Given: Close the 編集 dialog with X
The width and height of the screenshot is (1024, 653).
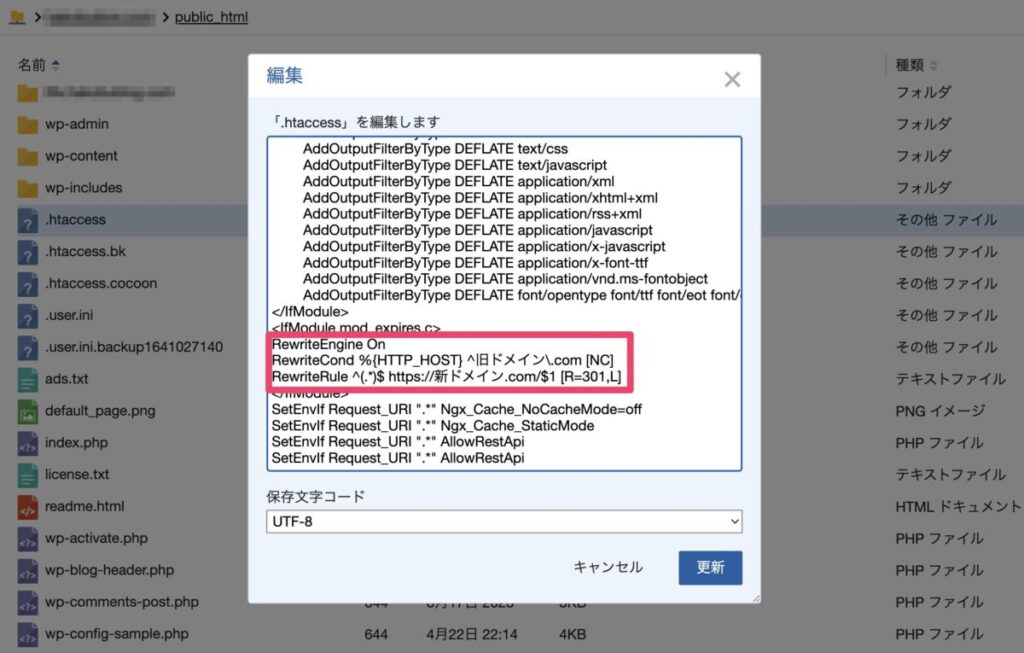Looking at the screenshot, I should (x=732, y=79).
